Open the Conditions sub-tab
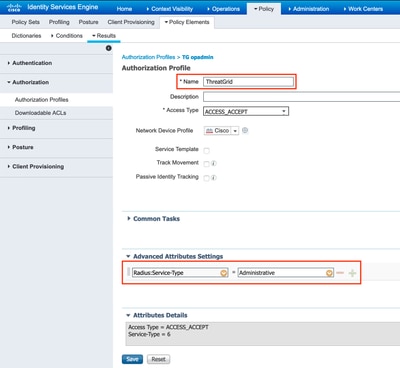 click(x=67, y=36)
